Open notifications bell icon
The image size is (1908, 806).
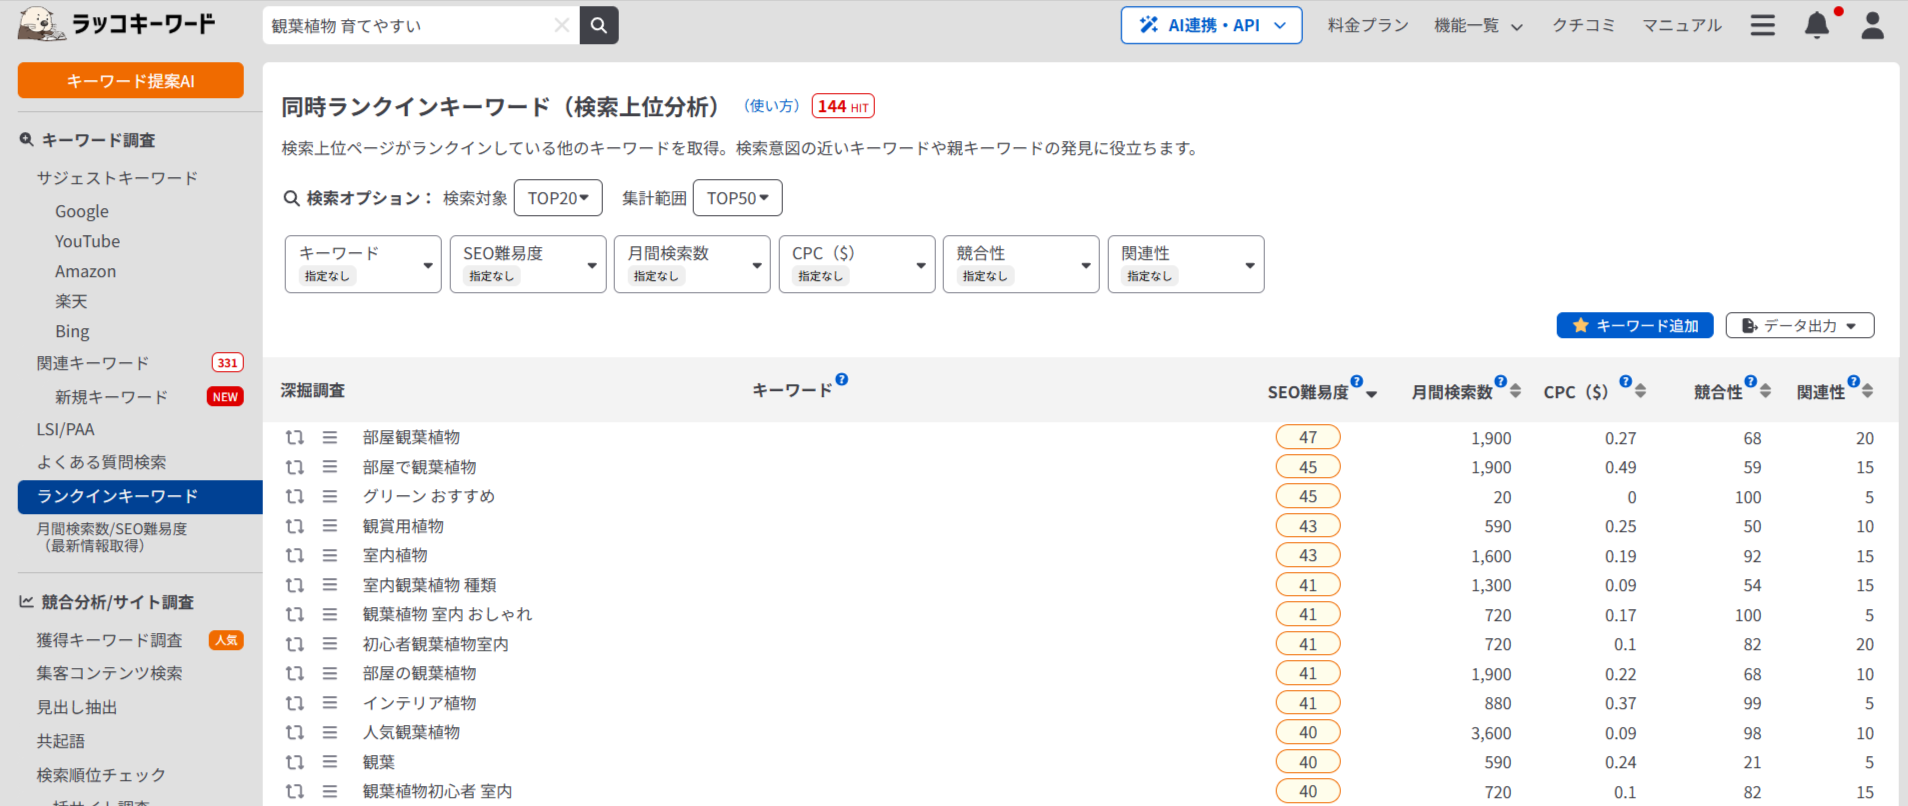coord(1817,25)
